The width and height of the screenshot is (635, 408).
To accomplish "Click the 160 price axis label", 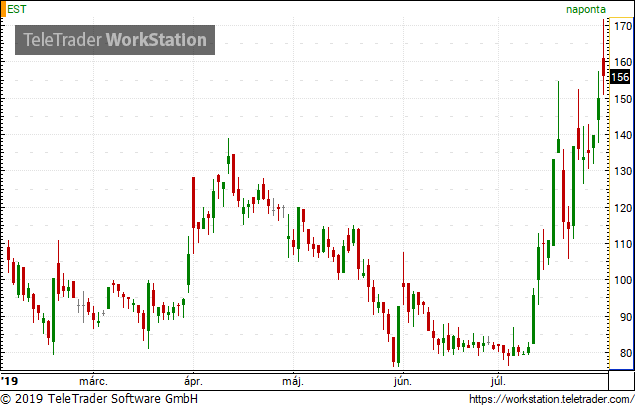I will tap(623, 62).
